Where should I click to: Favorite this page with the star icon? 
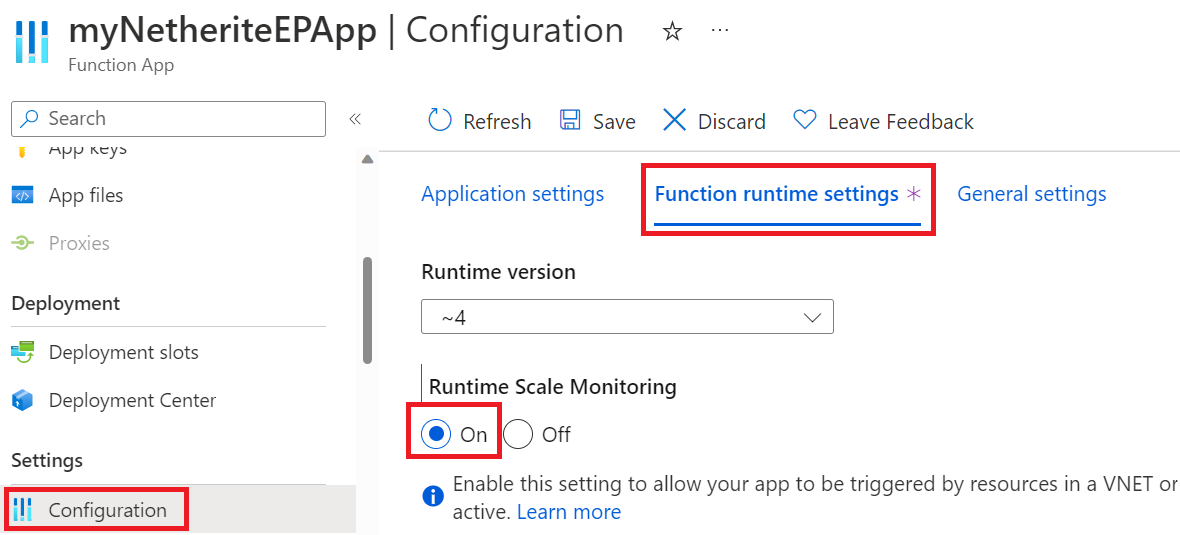pos(673,32)
